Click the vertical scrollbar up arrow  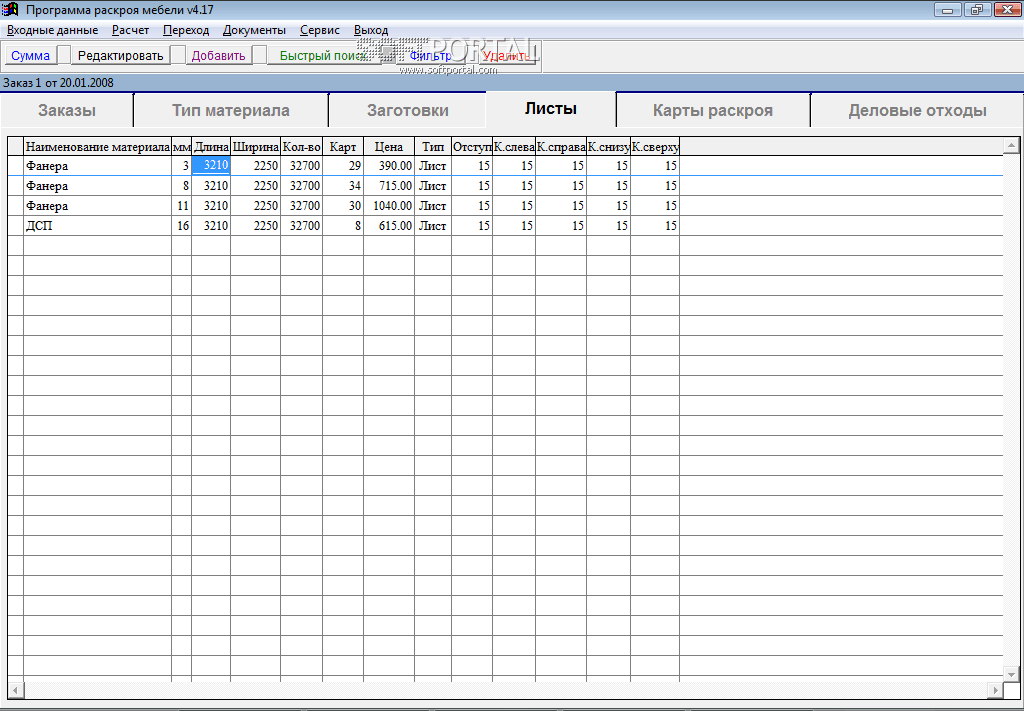tap(1012, 145)
